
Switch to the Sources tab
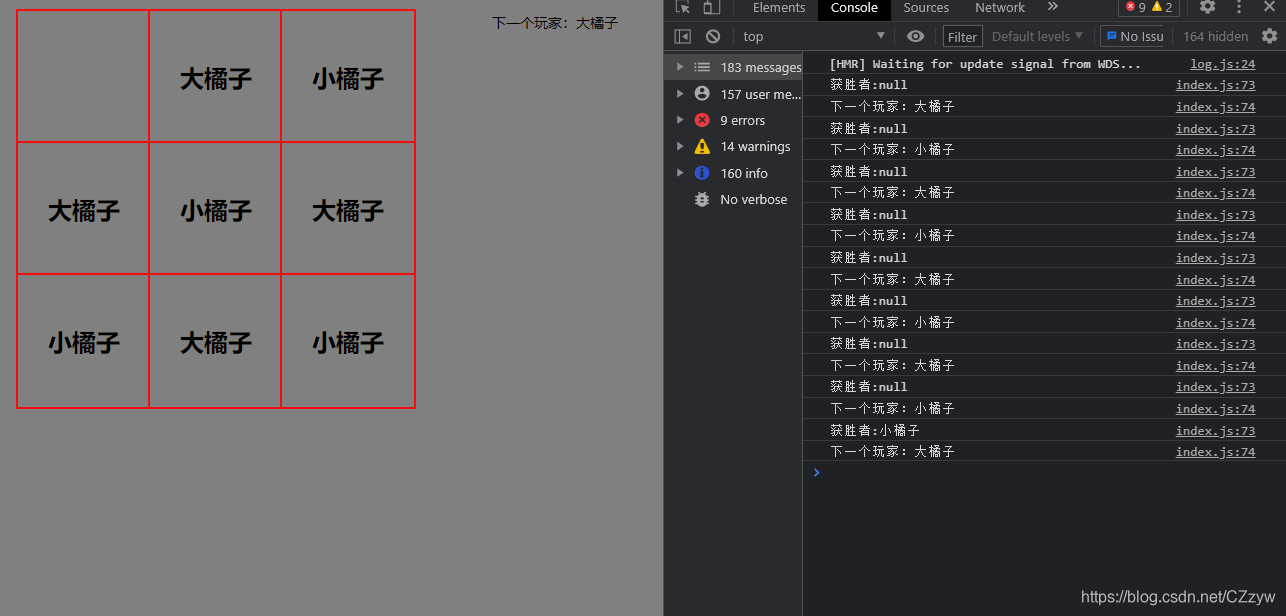(925, 7)
